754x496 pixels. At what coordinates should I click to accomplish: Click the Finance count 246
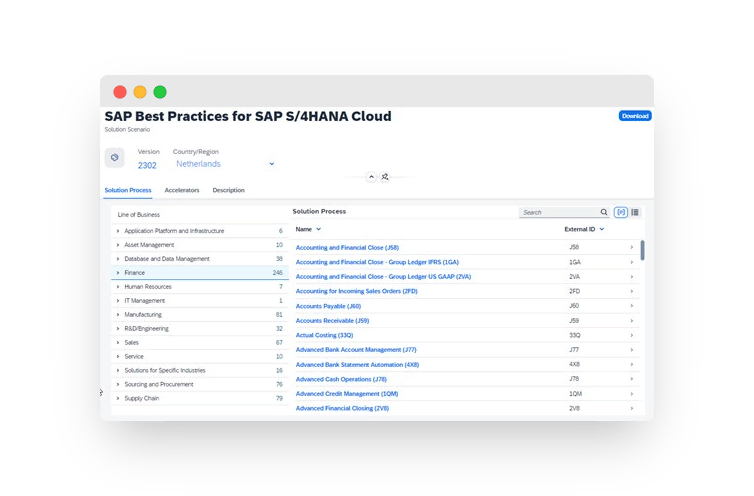277,273
